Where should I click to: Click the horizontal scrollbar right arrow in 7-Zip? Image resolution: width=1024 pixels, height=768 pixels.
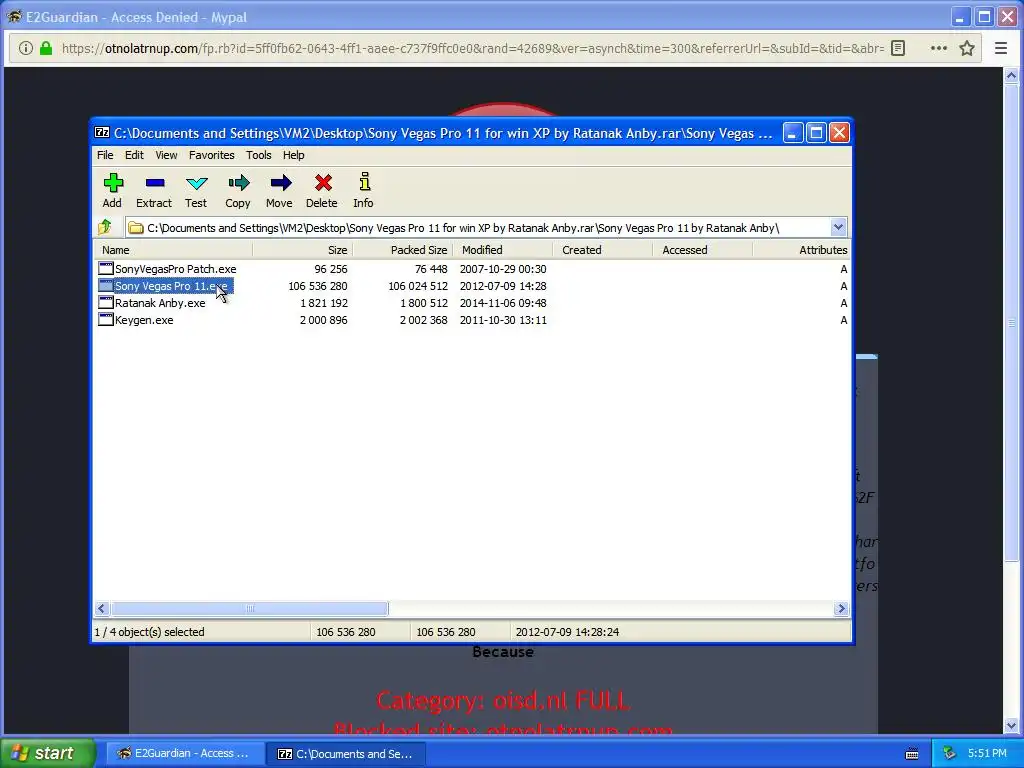point(841,608)
